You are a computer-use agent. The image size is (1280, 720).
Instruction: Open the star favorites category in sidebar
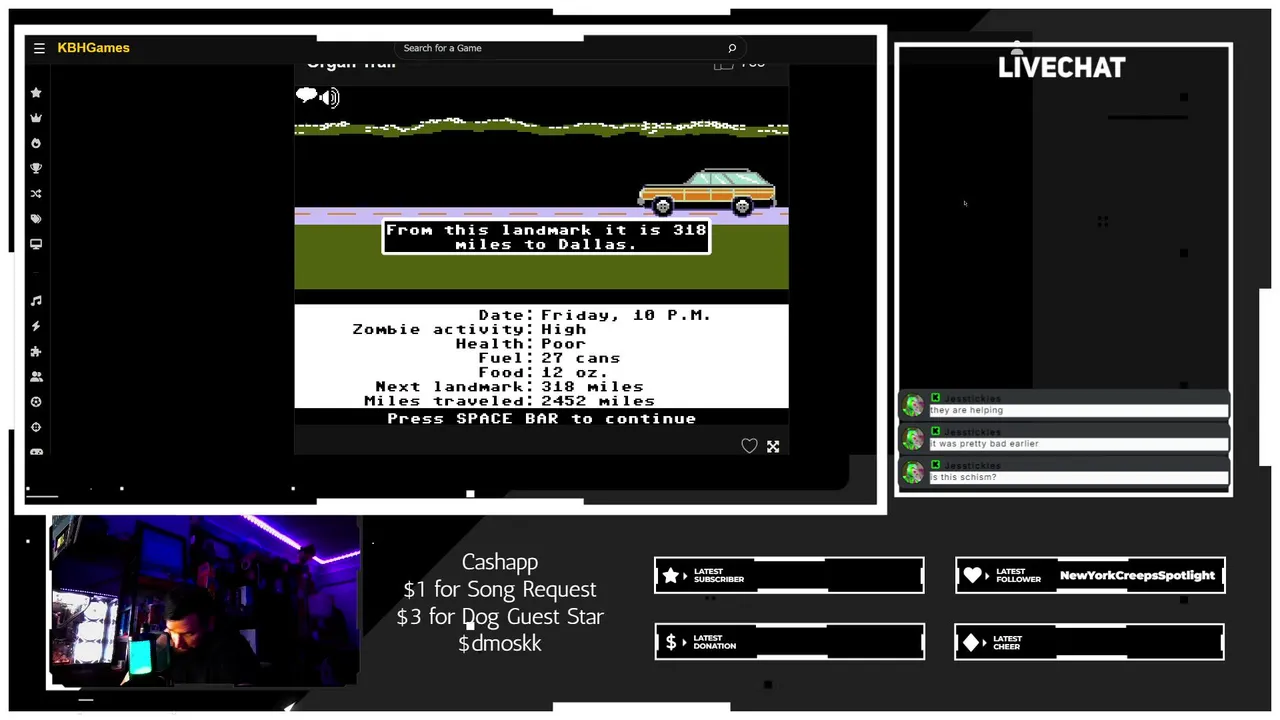[x=36, y=93]
